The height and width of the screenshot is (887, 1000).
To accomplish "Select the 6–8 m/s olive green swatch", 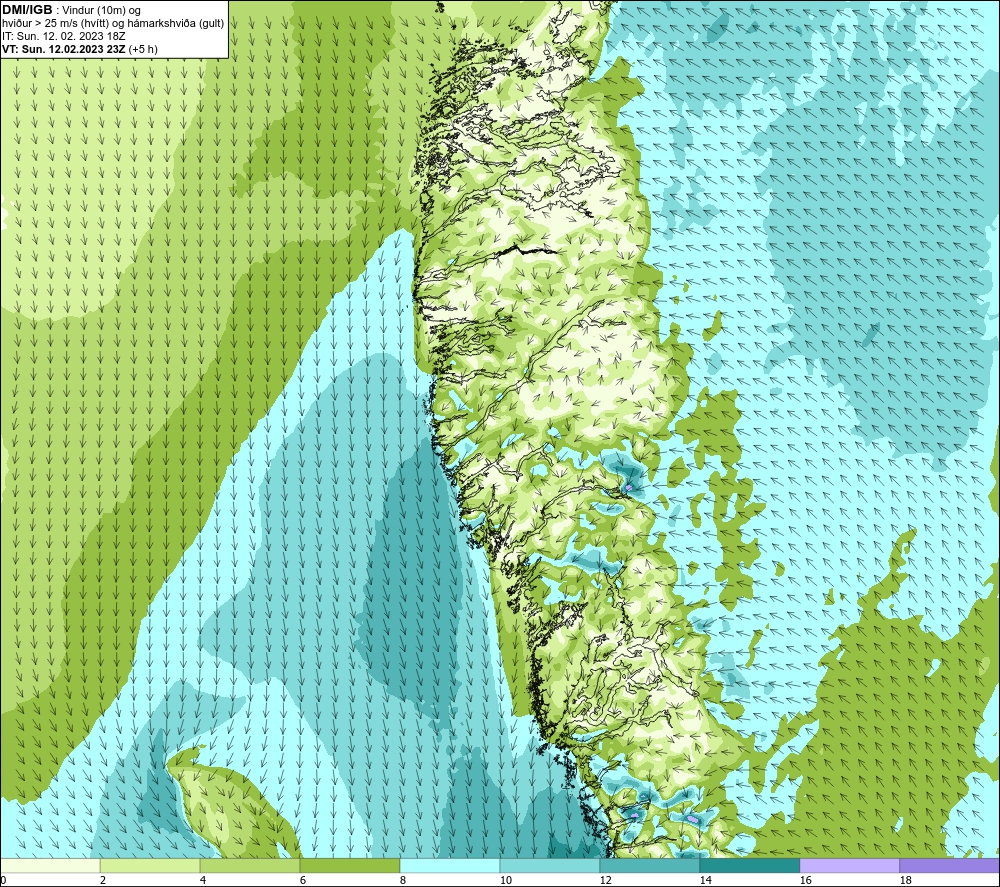I will 349,865.
